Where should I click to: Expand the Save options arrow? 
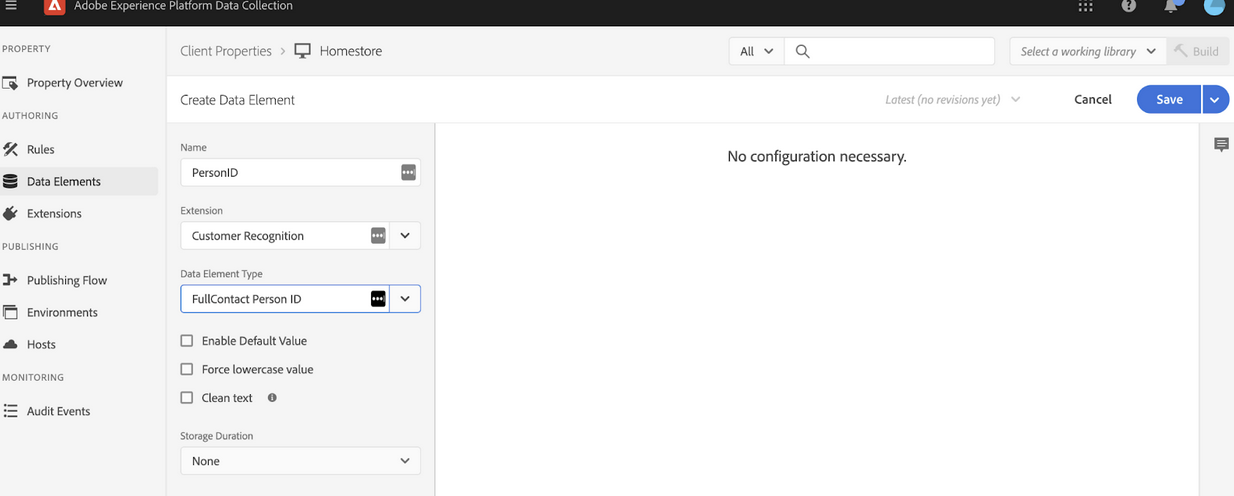[x=1216, y=99]
